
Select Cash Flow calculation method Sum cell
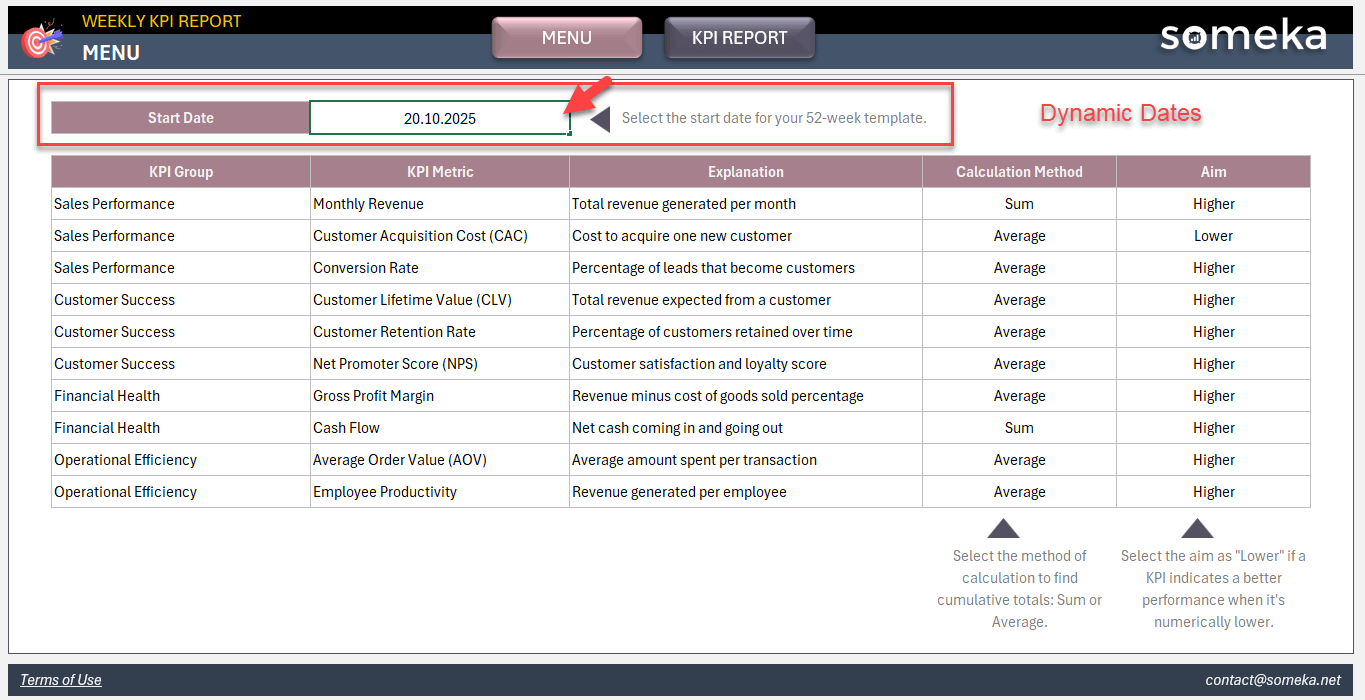coord(1019,428)
